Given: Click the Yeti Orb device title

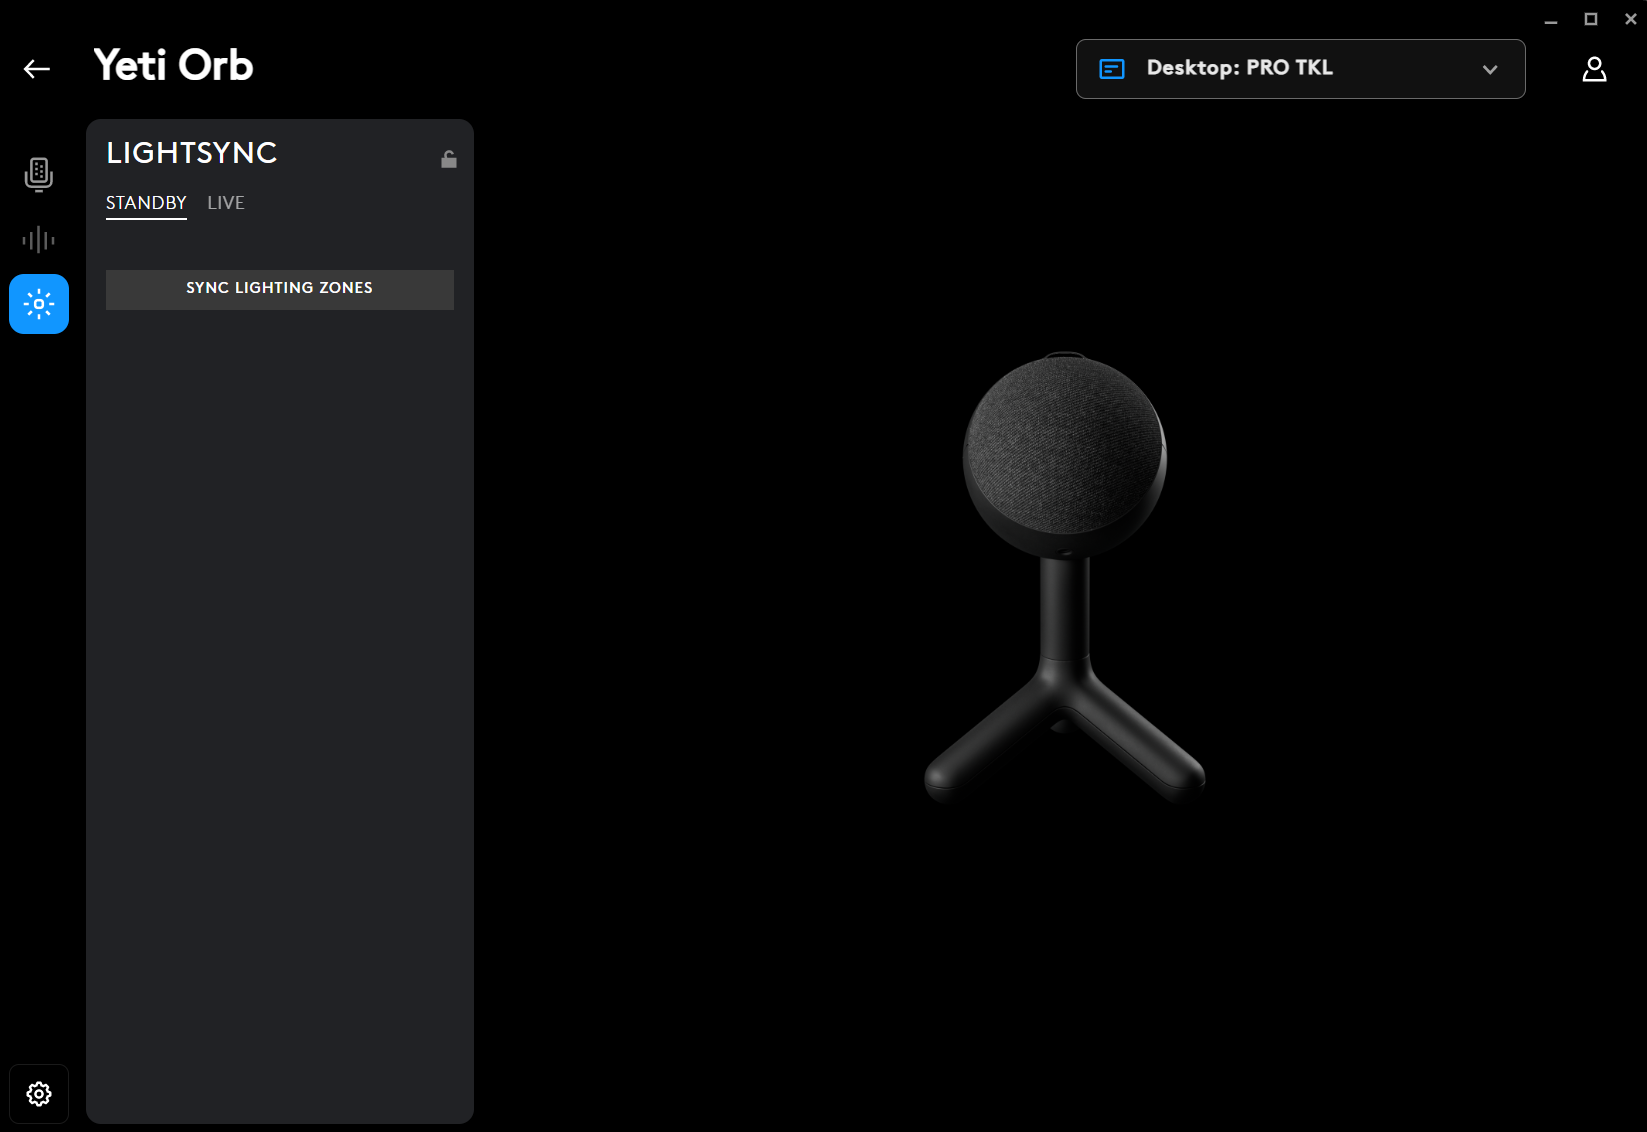Looking at the screenshot, I should point(174,66).
